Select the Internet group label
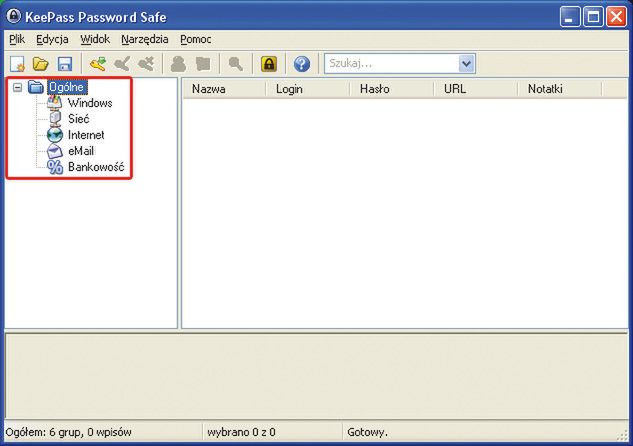The height and width of the screenshot is (446, 633). coord(86,135)
